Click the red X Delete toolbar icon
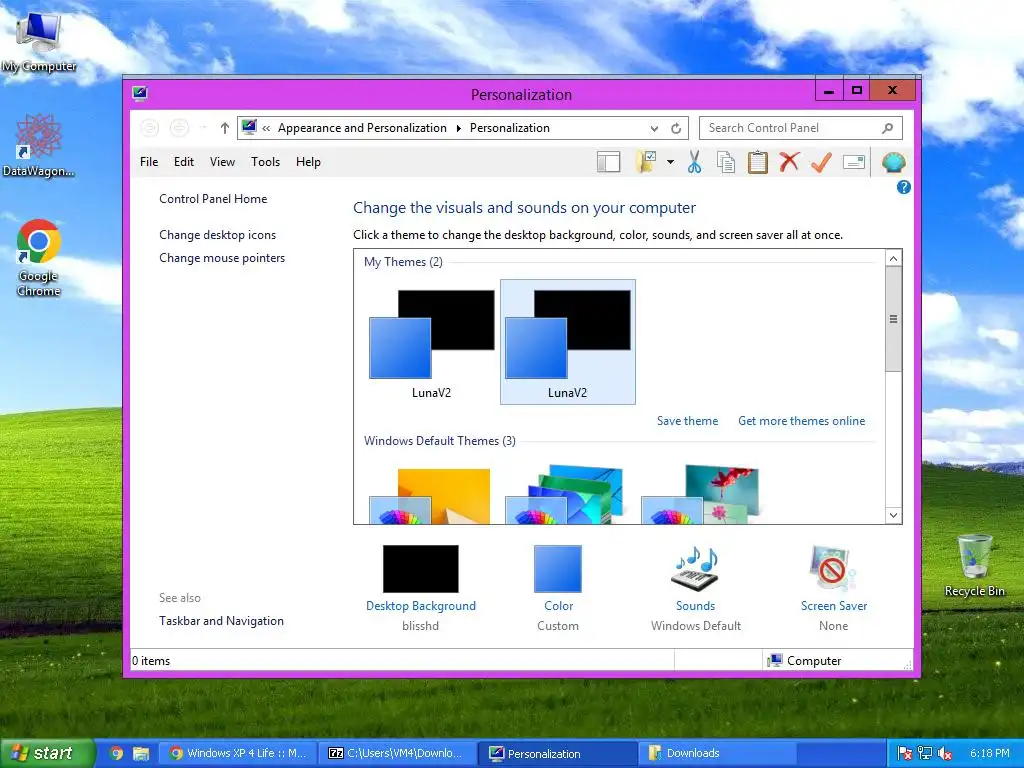 coord(789,161)
